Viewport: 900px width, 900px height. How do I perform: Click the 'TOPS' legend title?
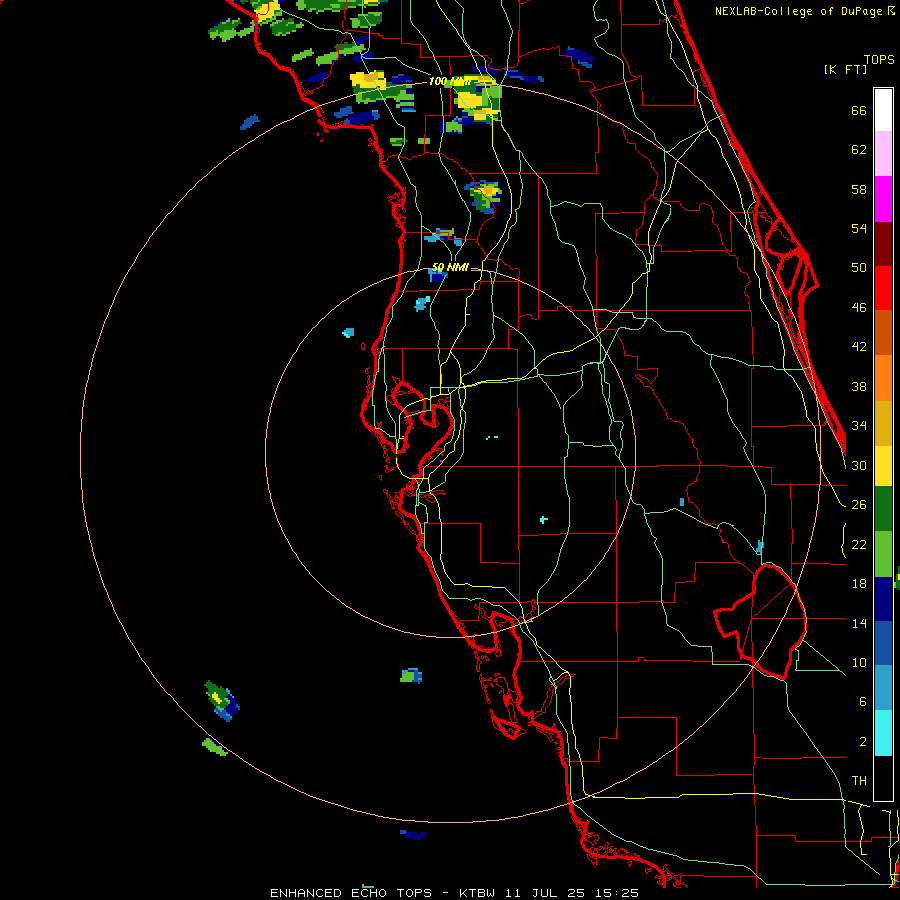(x=879, y=59)
